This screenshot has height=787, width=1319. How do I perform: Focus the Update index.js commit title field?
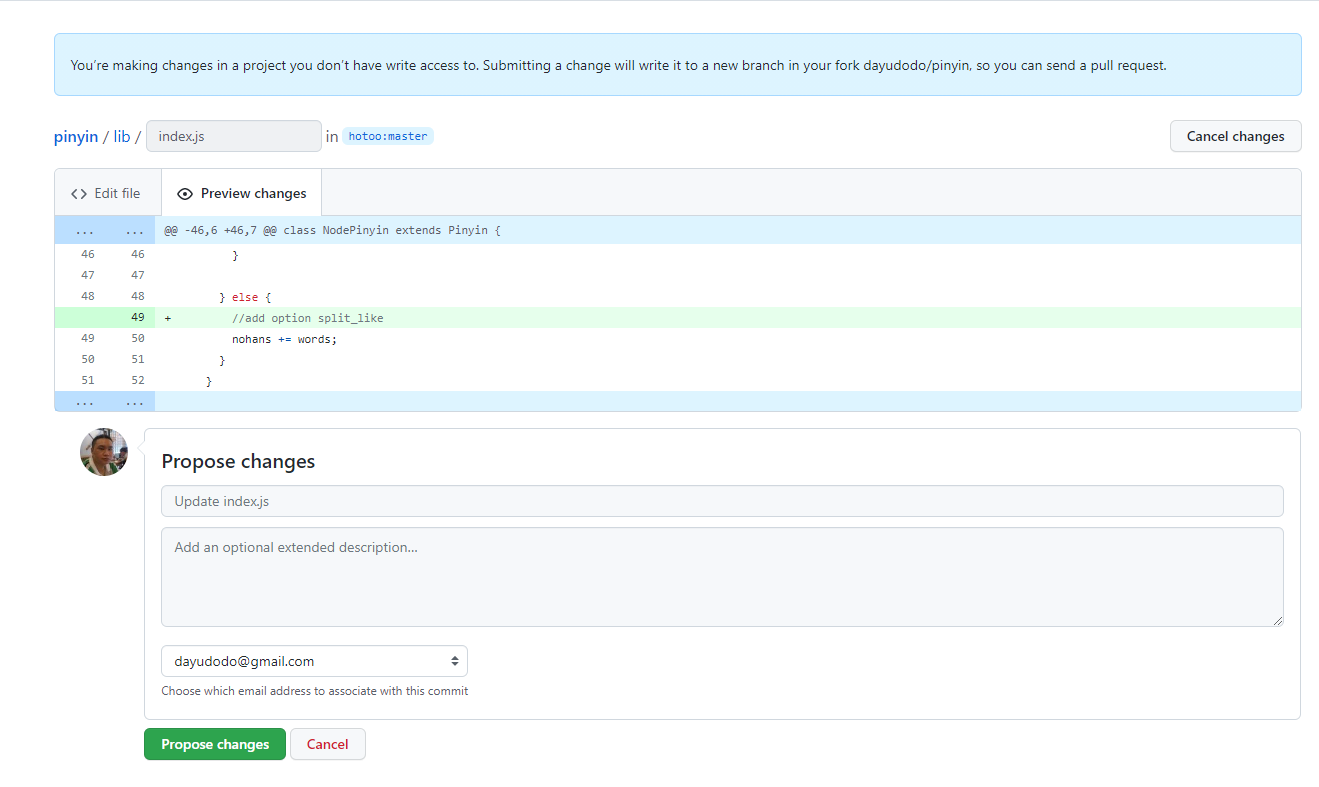[x=722, y=501]
